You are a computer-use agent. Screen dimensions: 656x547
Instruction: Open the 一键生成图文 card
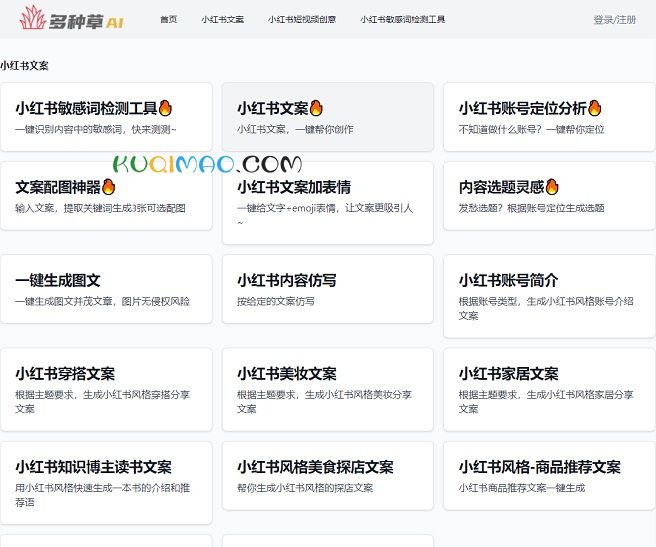[106, 289]
